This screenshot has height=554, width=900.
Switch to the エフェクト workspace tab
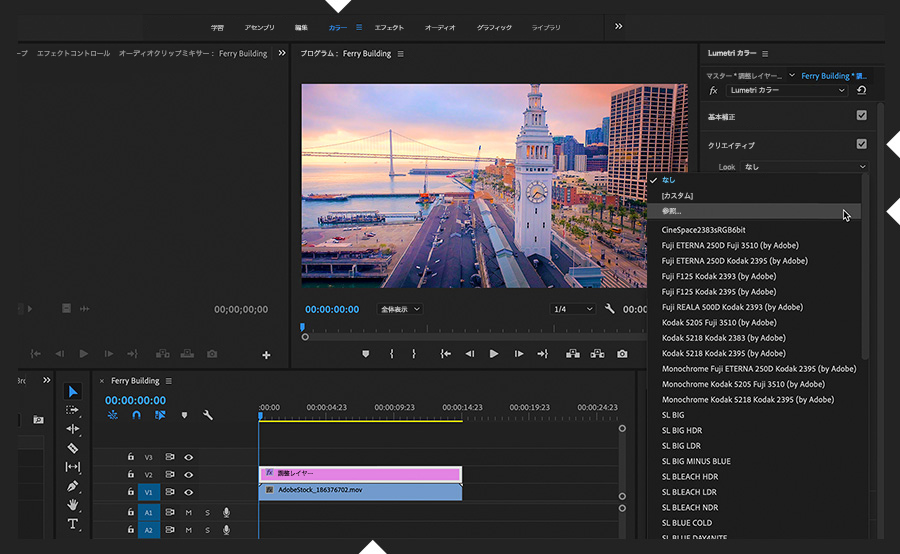tap(389, 27)
